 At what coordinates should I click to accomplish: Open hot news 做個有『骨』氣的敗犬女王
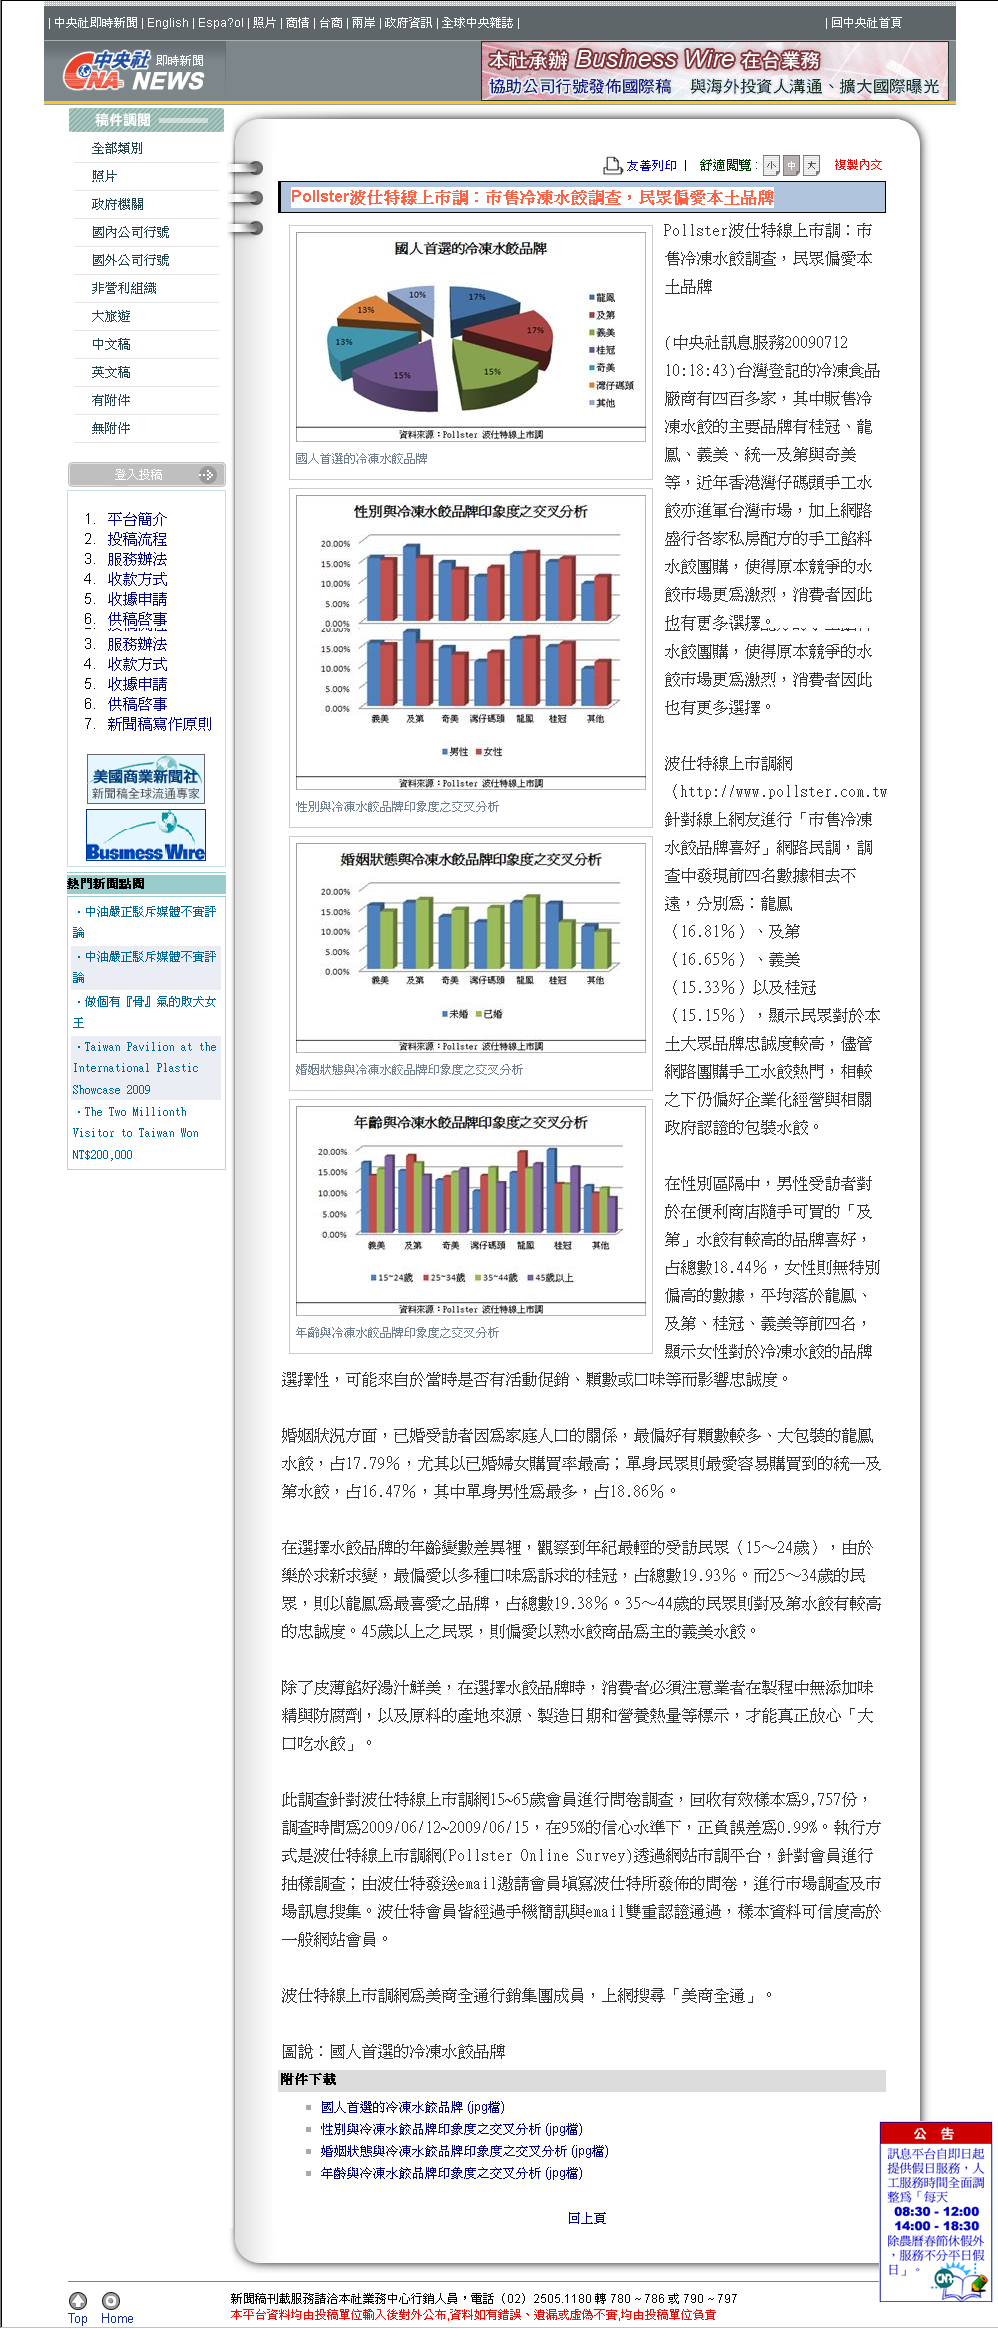[144, 1012]
